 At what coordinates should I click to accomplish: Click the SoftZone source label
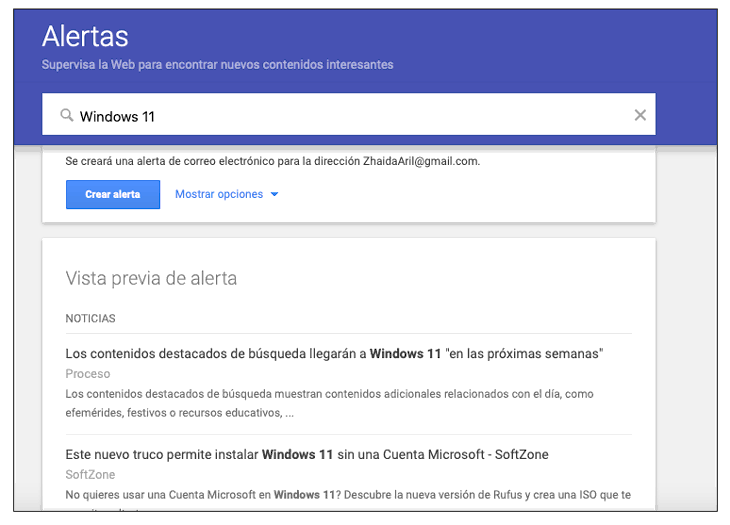click(90, 475)
